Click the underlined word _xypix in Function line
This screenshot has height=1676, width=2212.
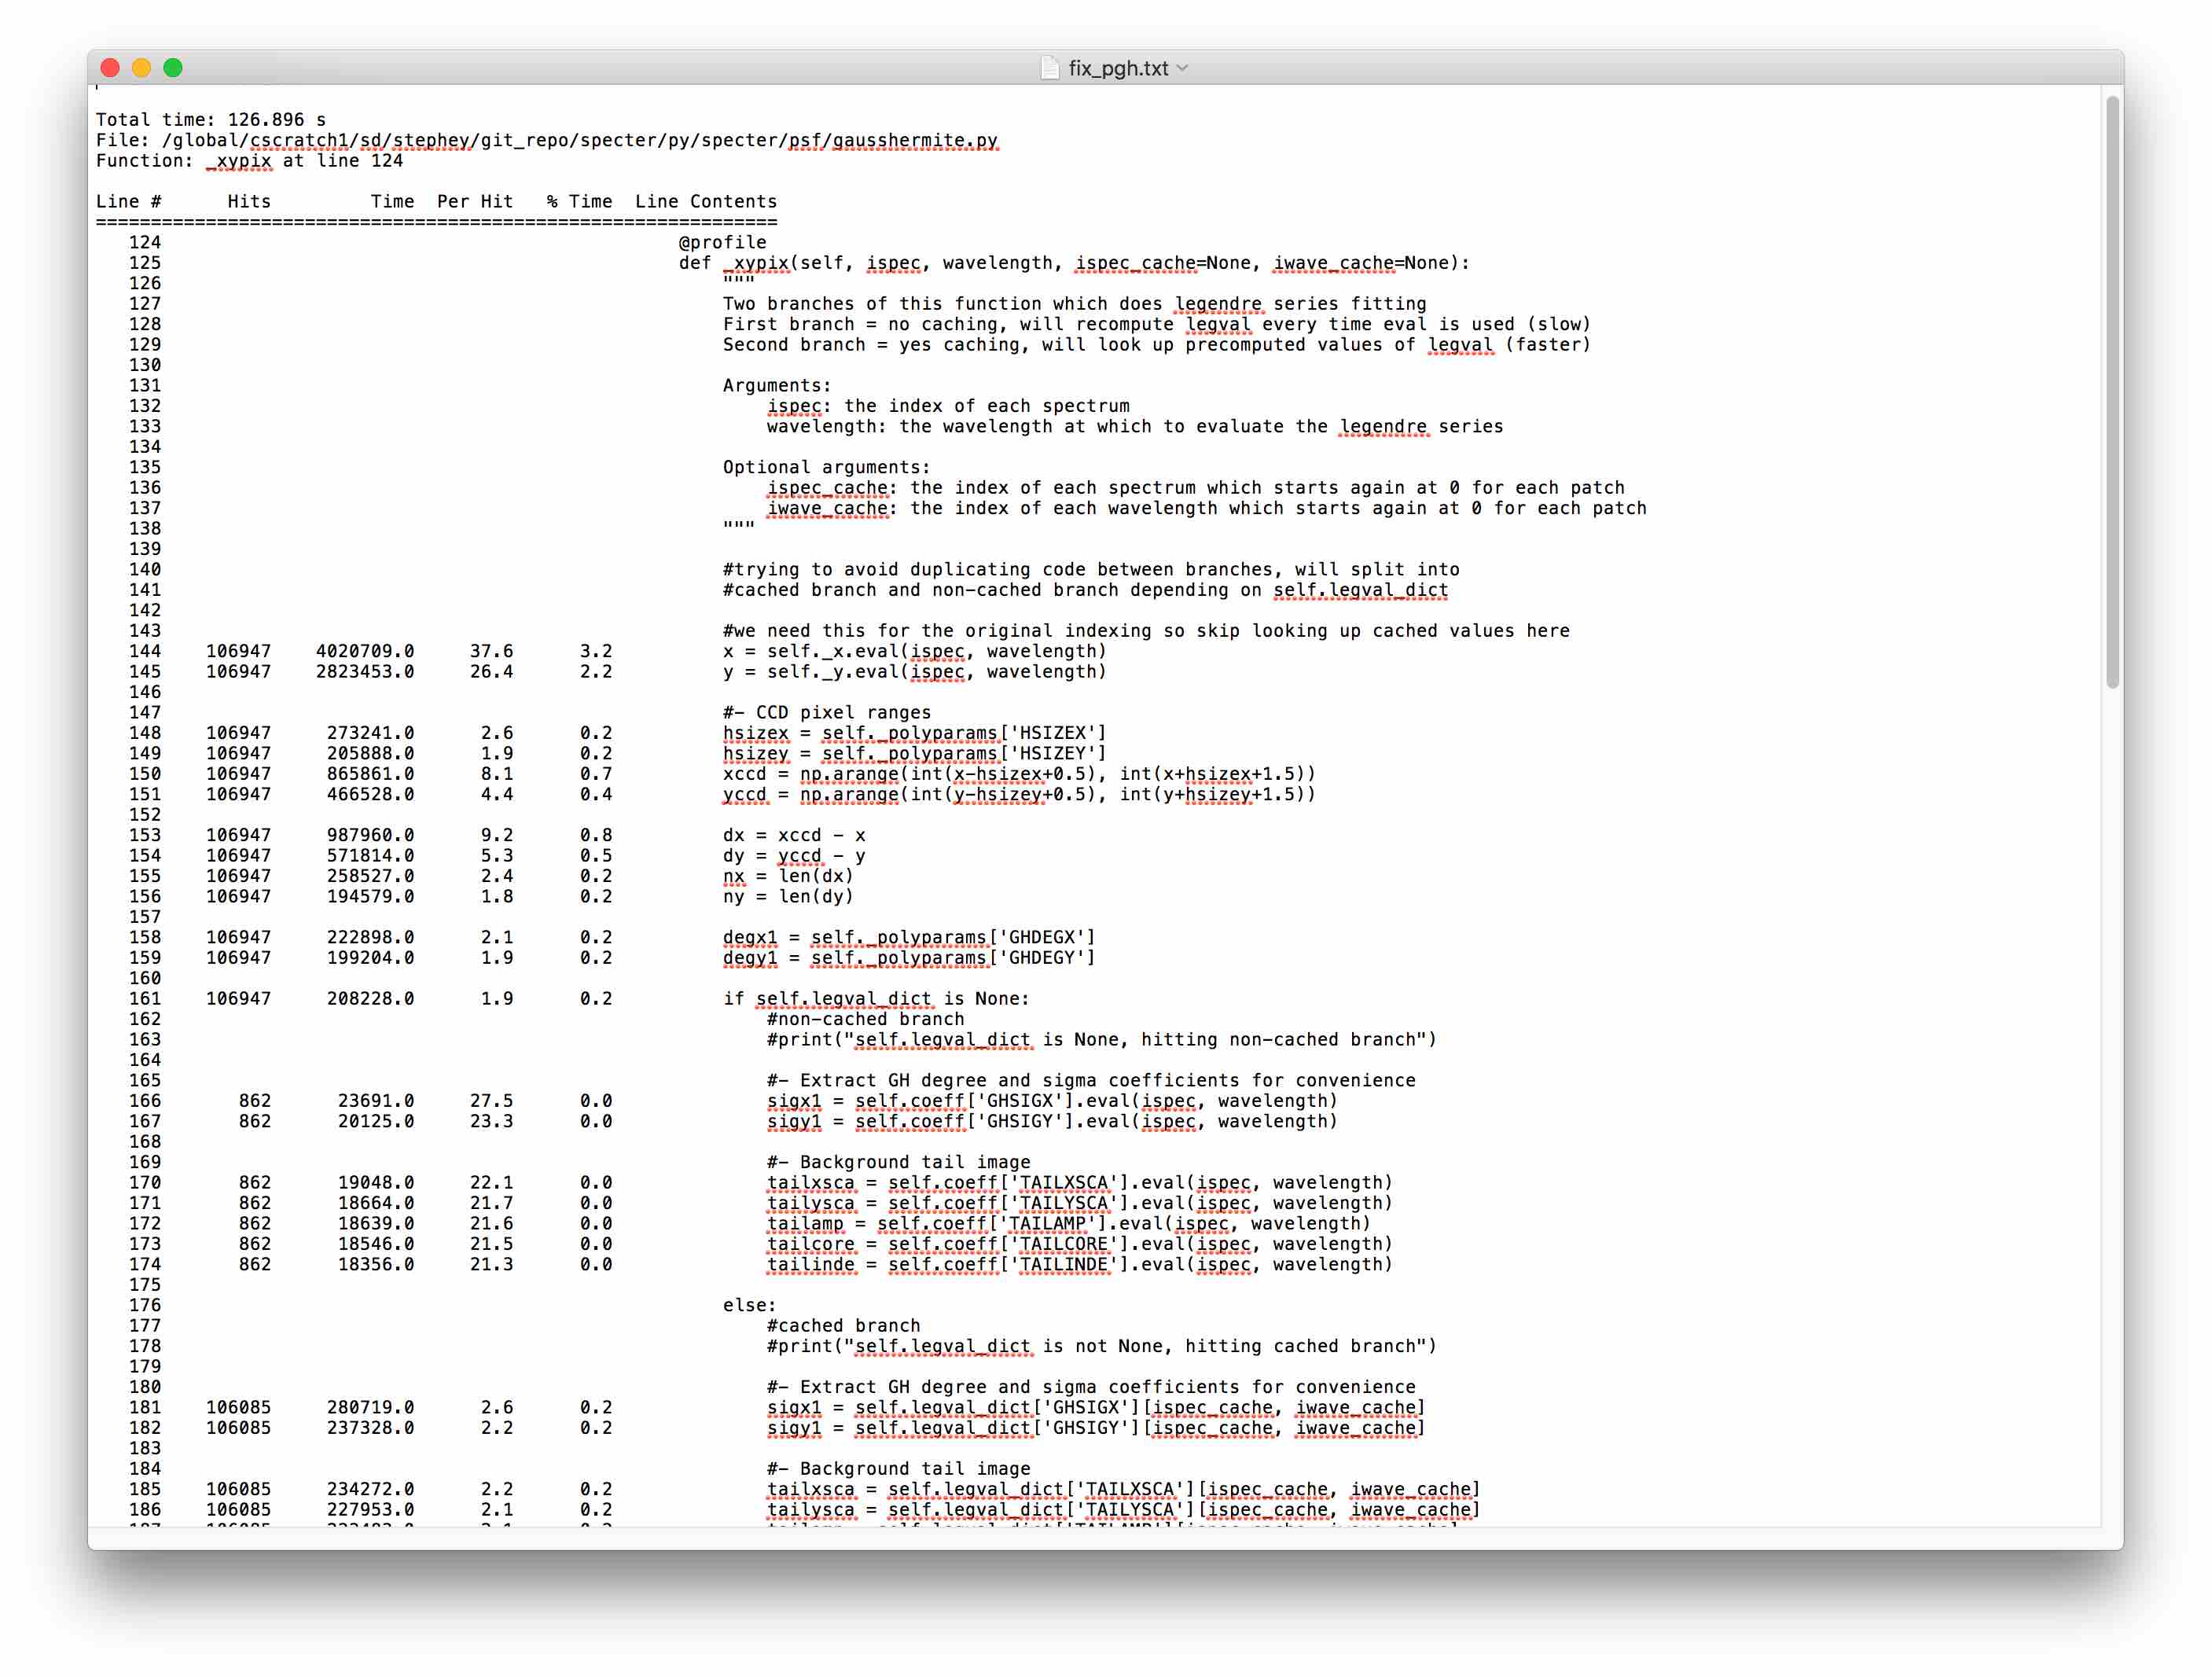239,160
